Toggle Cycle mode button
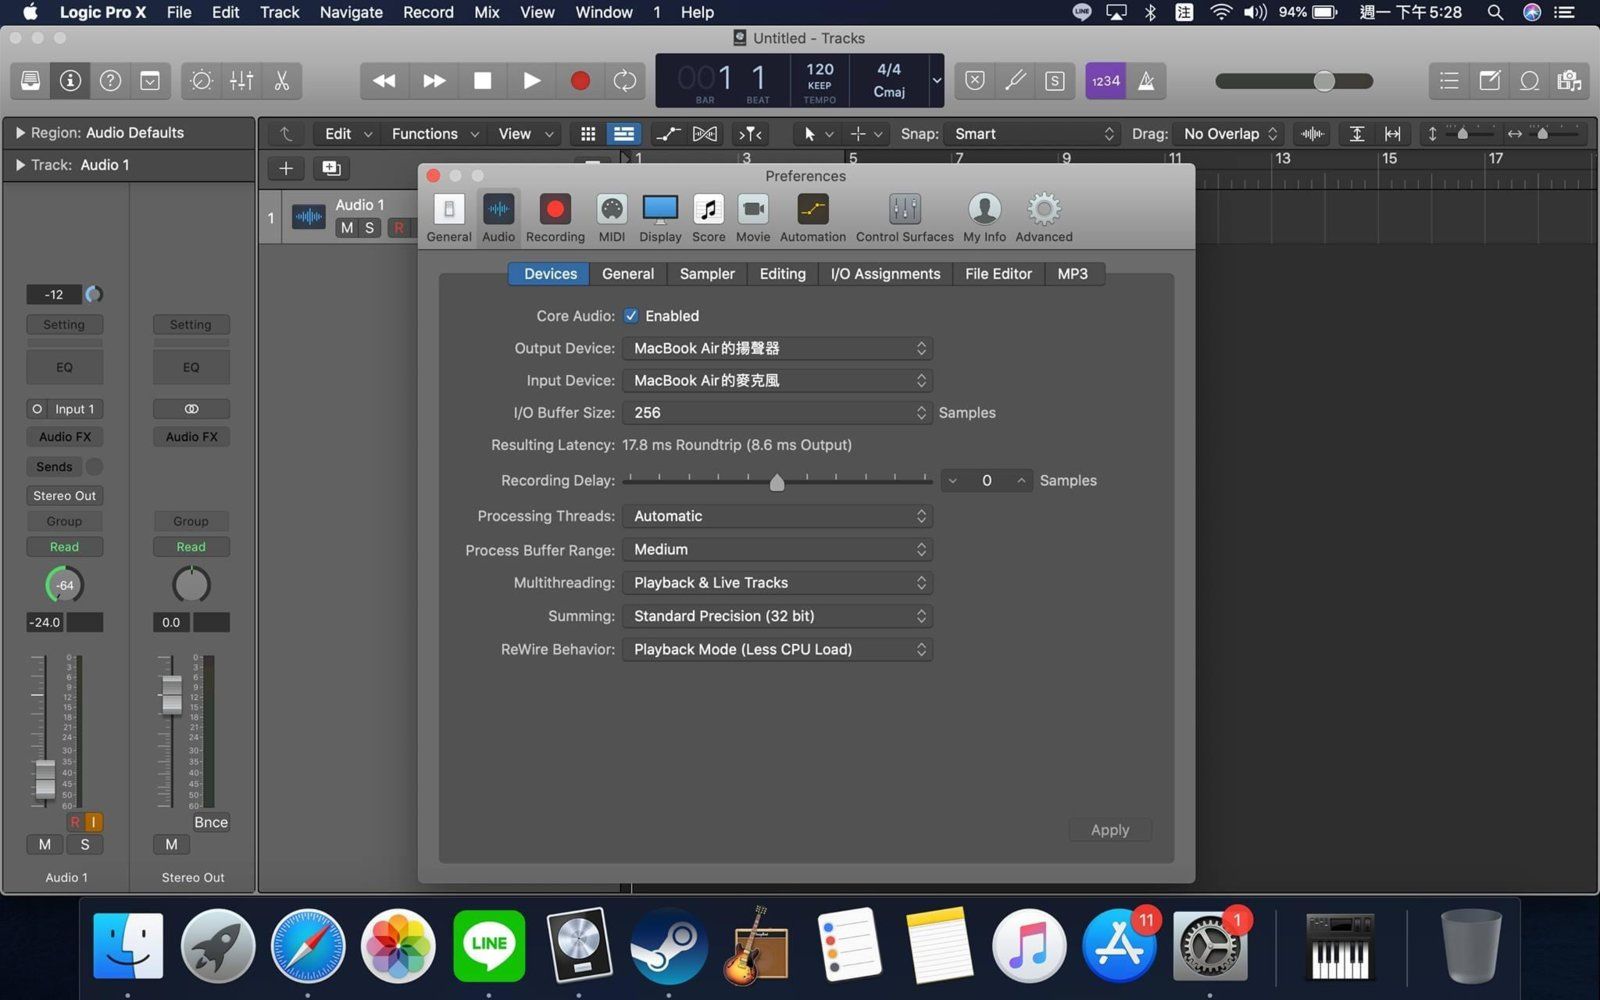Viewport: 1600px width, 1000px height. [625, 81]
